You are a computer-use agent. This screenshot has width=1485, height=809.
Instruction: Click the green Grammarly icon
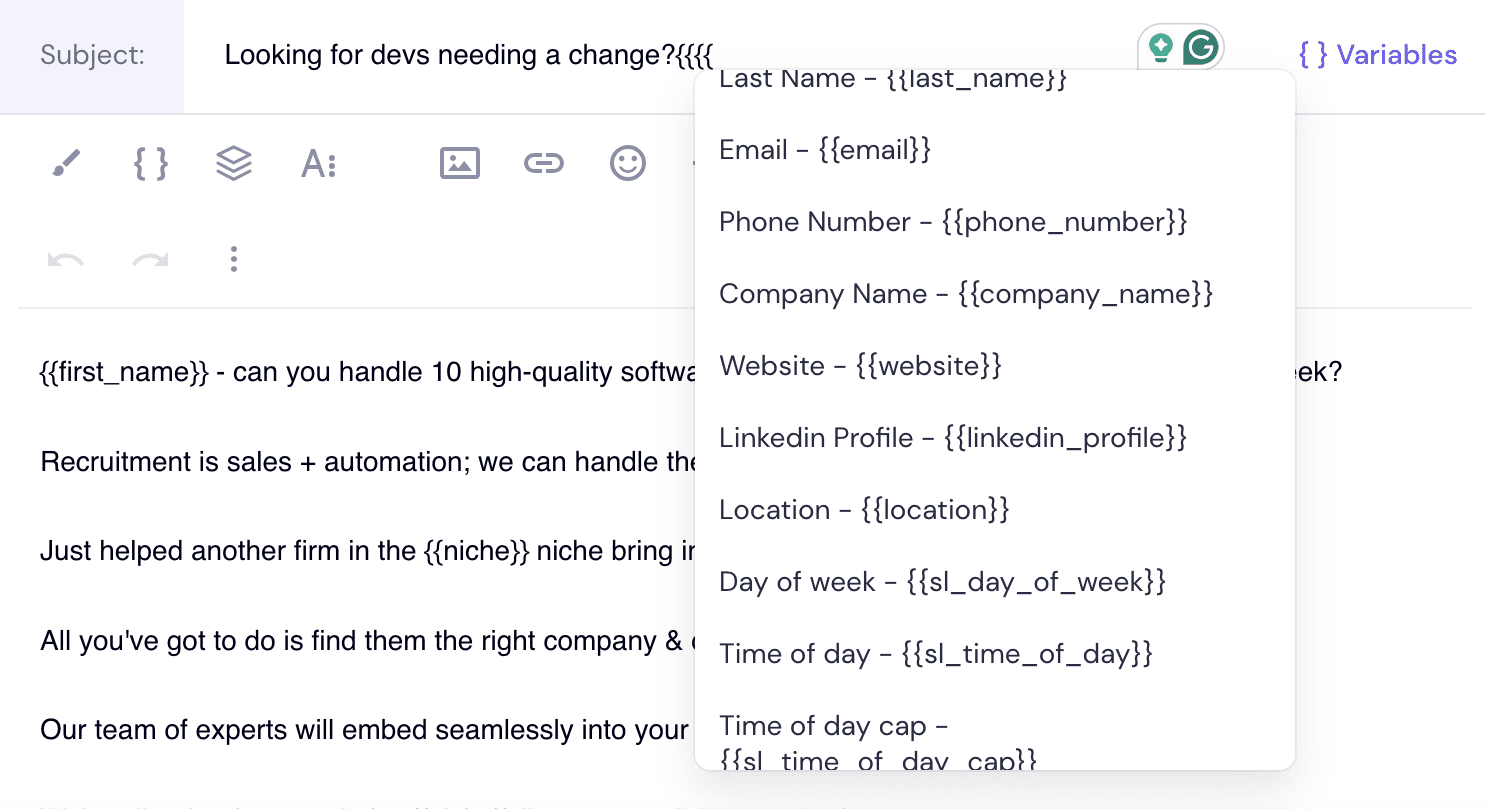click(x=1200, y=48)
